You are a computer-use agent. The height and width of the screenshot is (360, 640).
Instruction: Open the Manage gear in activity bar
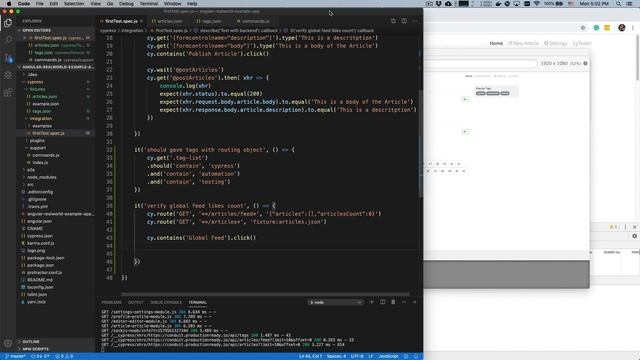8,343
